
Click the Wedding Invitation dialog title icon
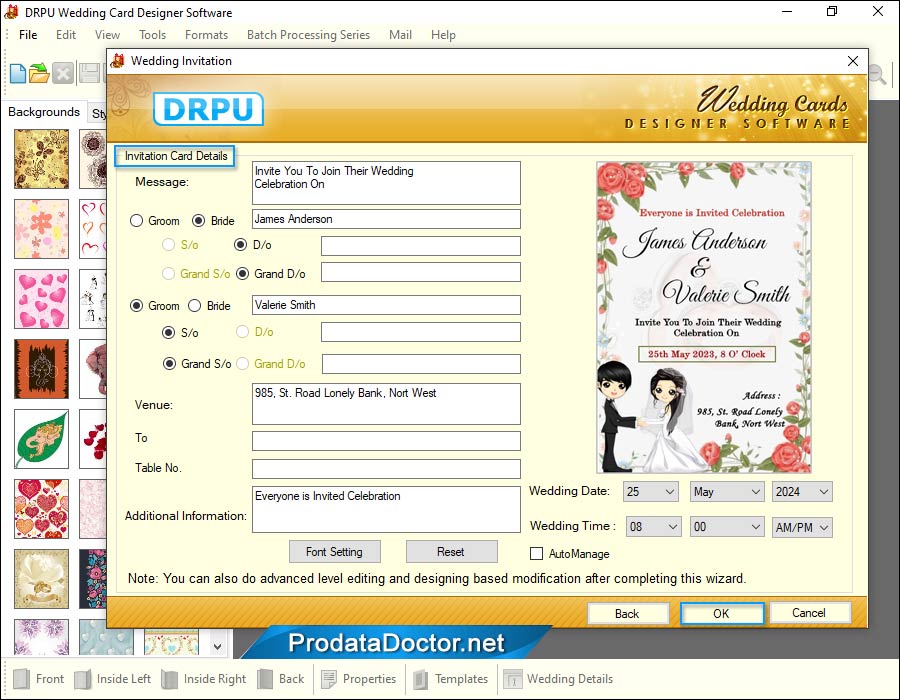tap(118, 61)
